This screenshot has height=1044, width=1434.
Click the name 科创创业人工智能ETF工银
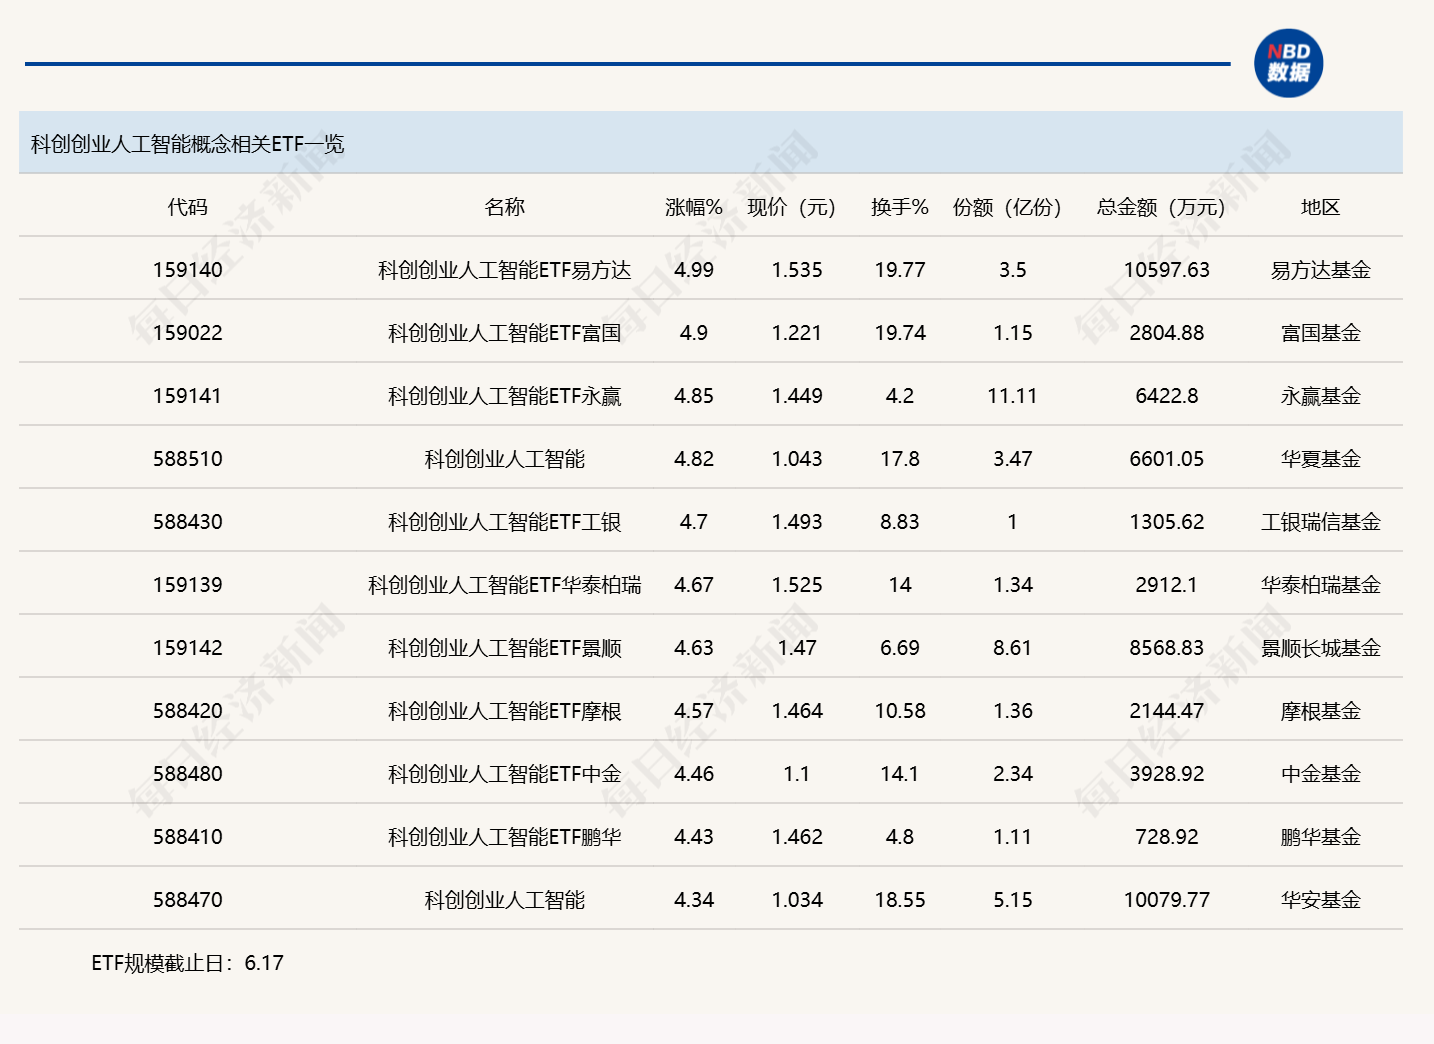[x=505, y=522]
